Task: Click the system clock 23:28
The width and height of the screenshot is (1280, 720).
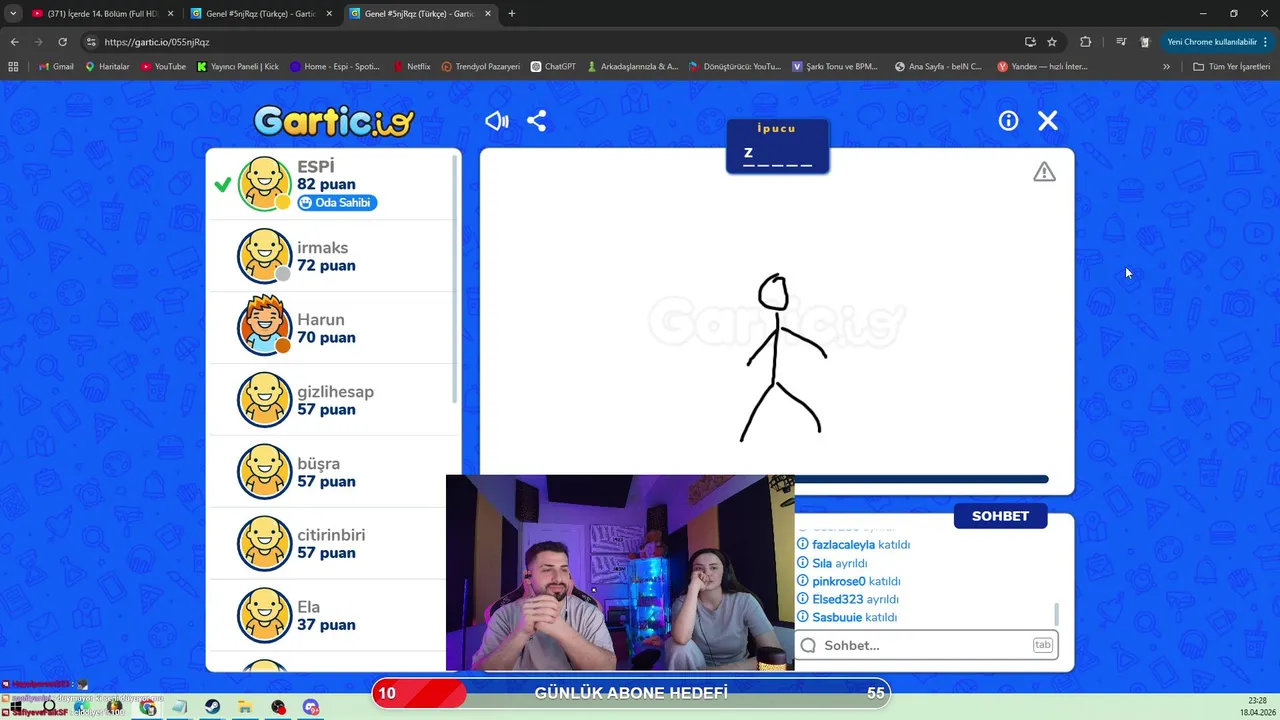Action: [x=1257, y=701]
